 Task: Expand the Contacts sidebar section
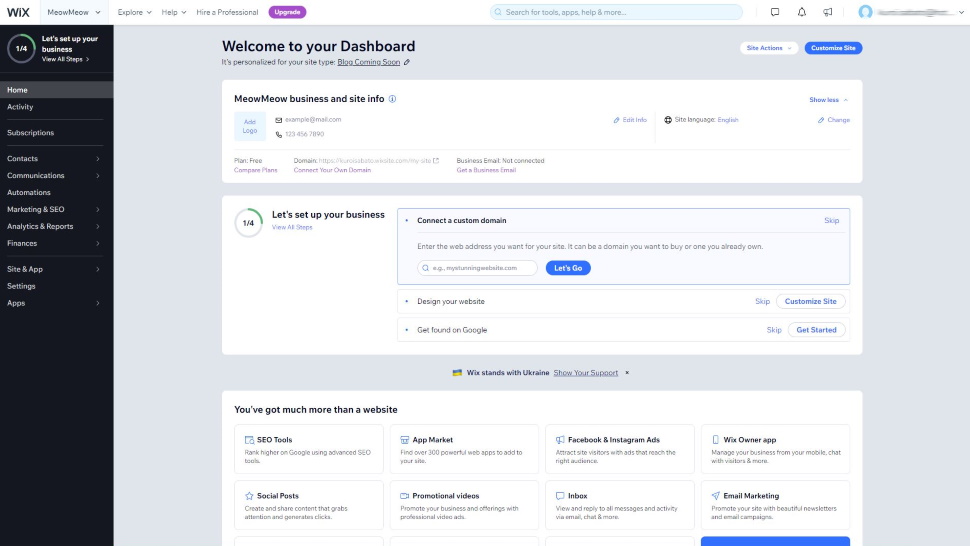pos(56,159)
